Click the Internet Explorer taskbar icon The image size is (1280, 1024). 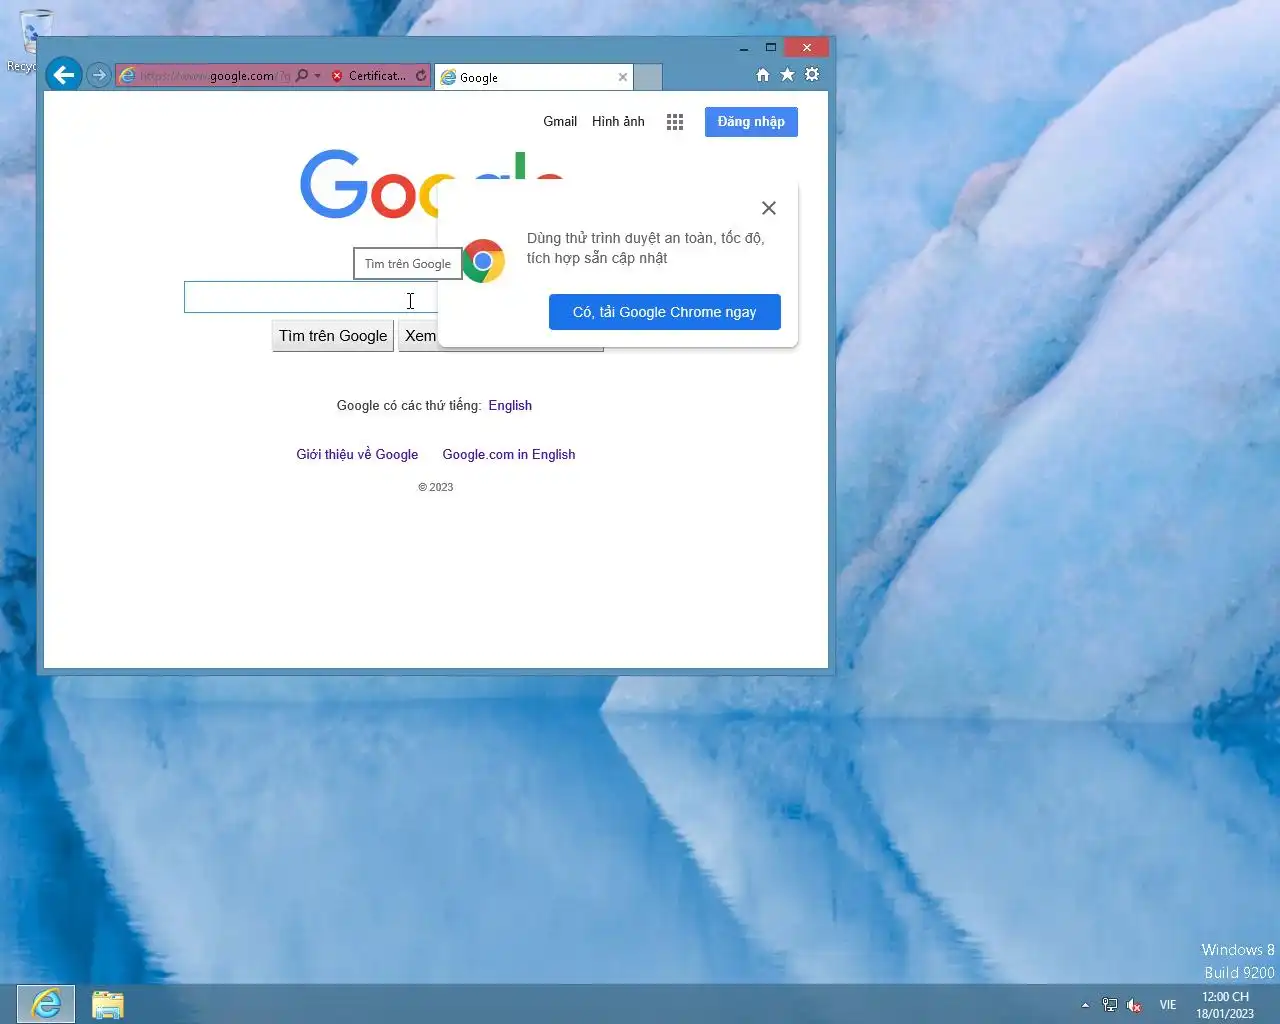pos(46,1004)
